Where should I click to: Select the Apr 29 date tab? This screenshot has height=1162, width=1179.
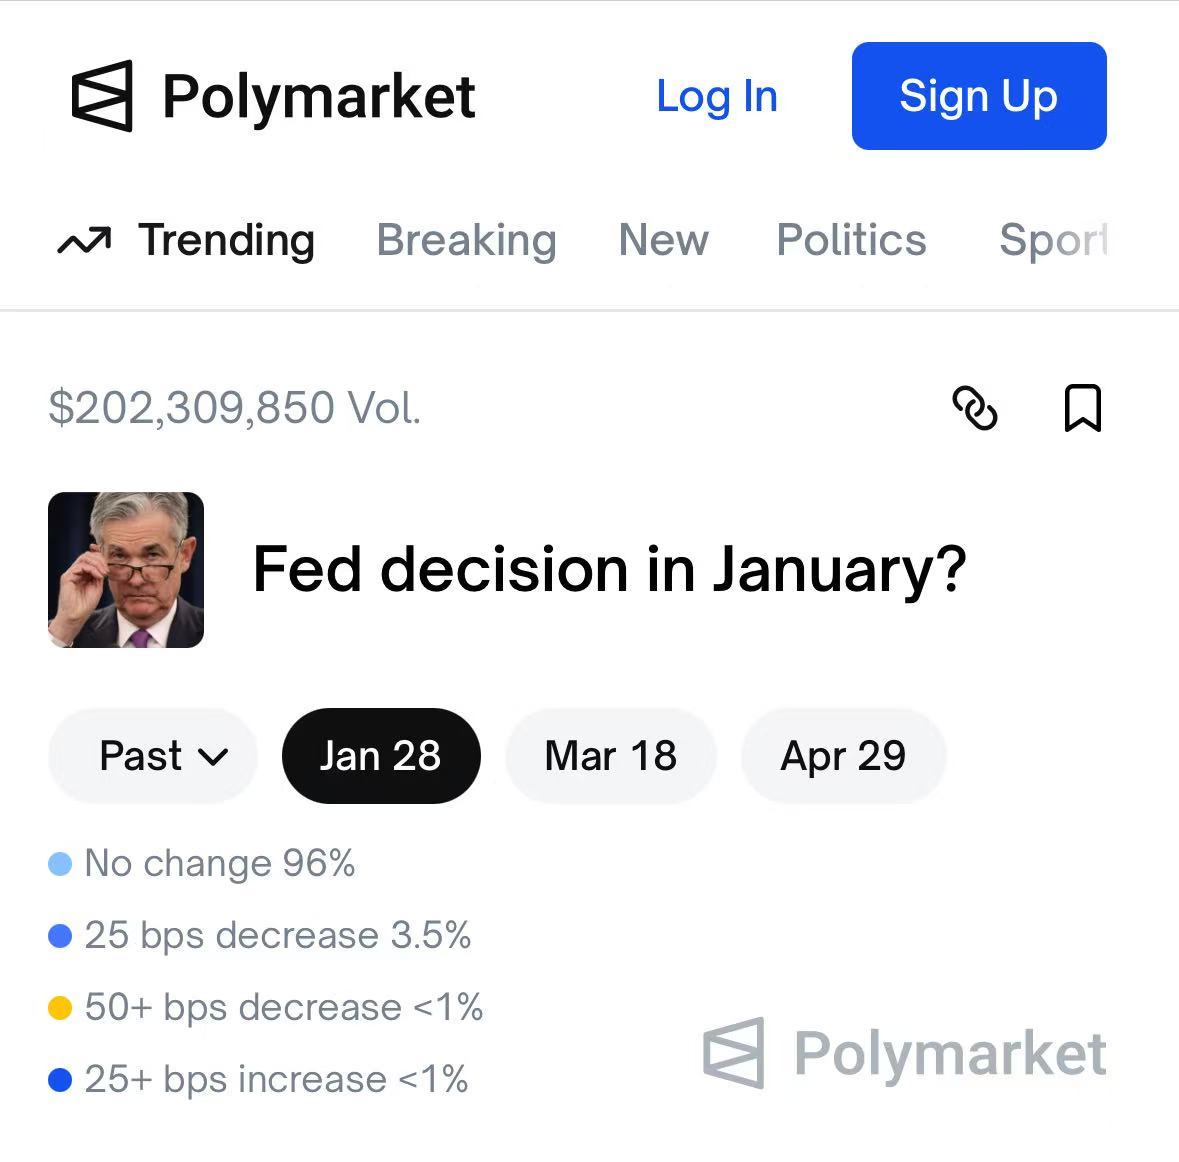click(843, 756)
